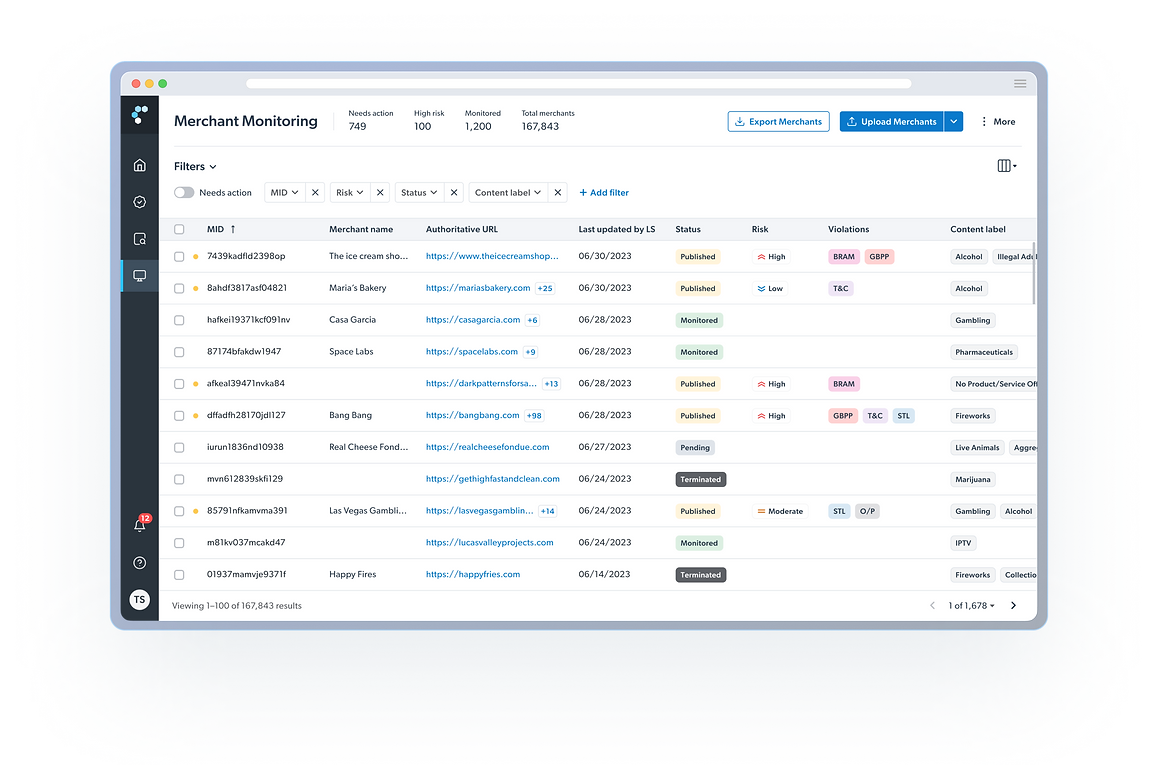This screenshot has height=765, width=1158.
Task: Sort the MID column by its arrow
Action: tap(234, 228)
